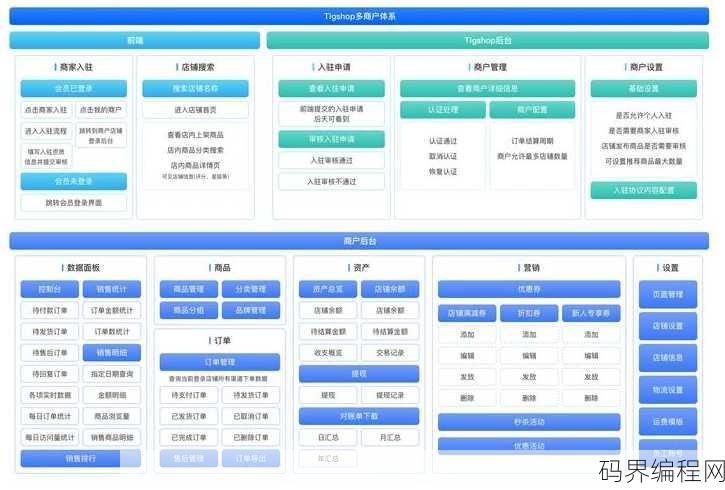This screenshot has height=490, width=725.
Task: Click the 收支概览 box
Action: pos(328,352)
